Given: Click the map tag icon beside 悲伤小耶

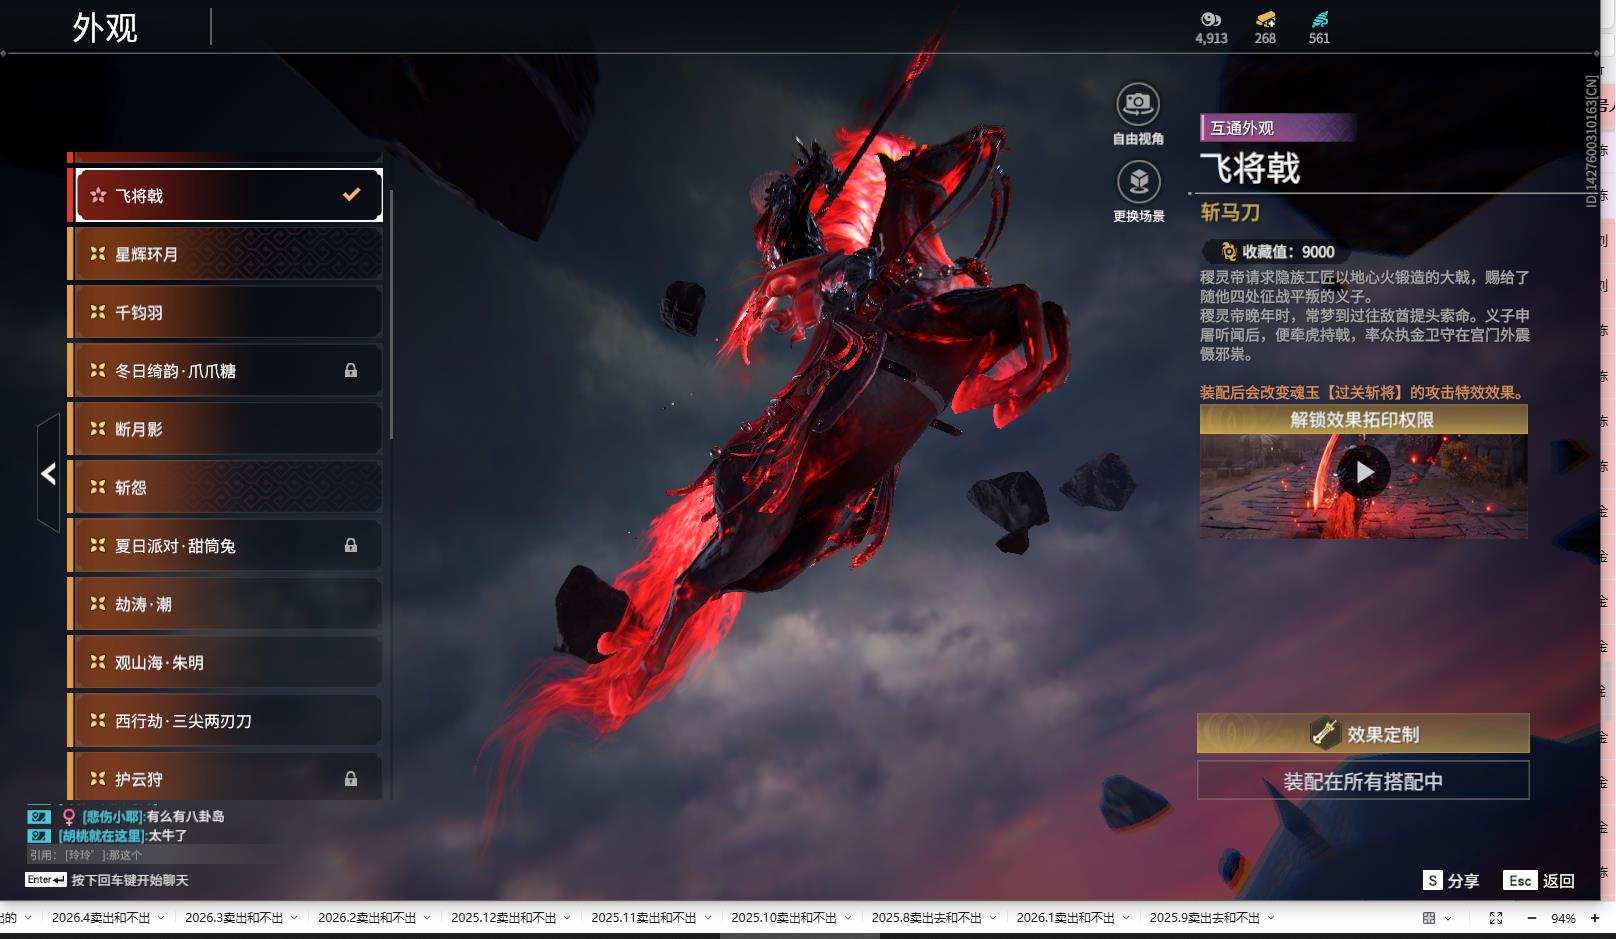Looking at the screenshot, I should pyautogui.click(x=39, y=816).
